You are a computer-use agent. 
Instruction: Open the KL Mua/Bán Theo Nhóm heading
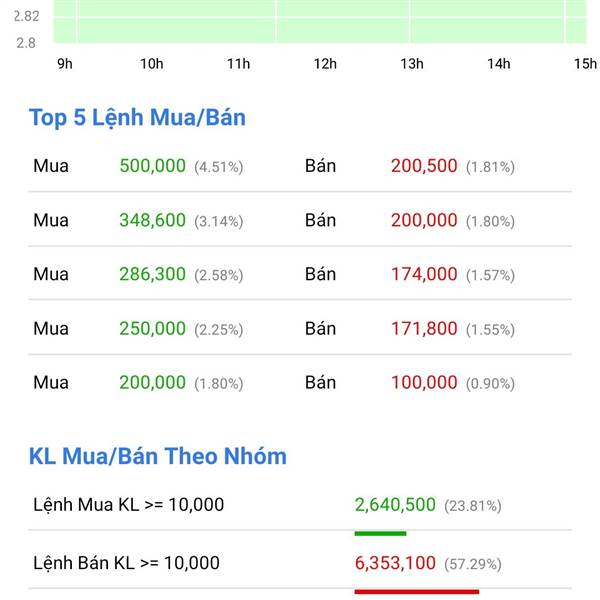[158, 456]
